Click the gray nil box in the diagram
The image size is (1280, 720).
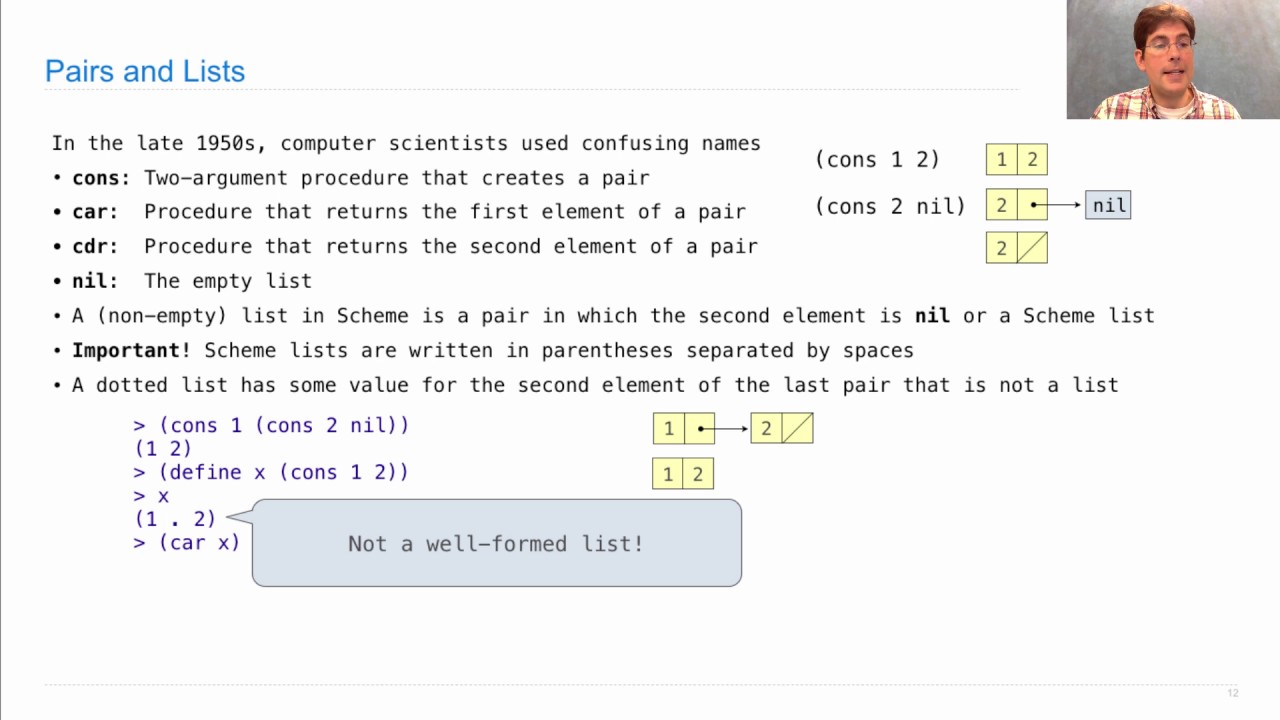click(1108, 205)
